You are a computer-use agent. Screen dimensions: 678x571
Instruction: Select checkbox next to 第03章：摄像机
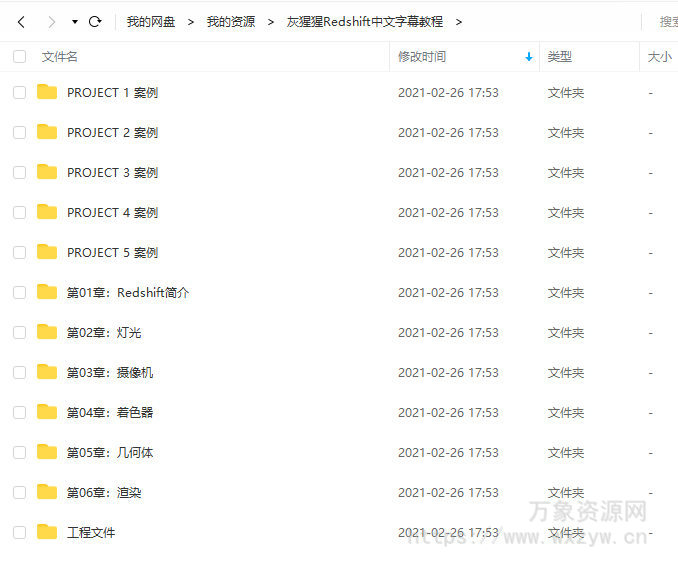[19, 372]
